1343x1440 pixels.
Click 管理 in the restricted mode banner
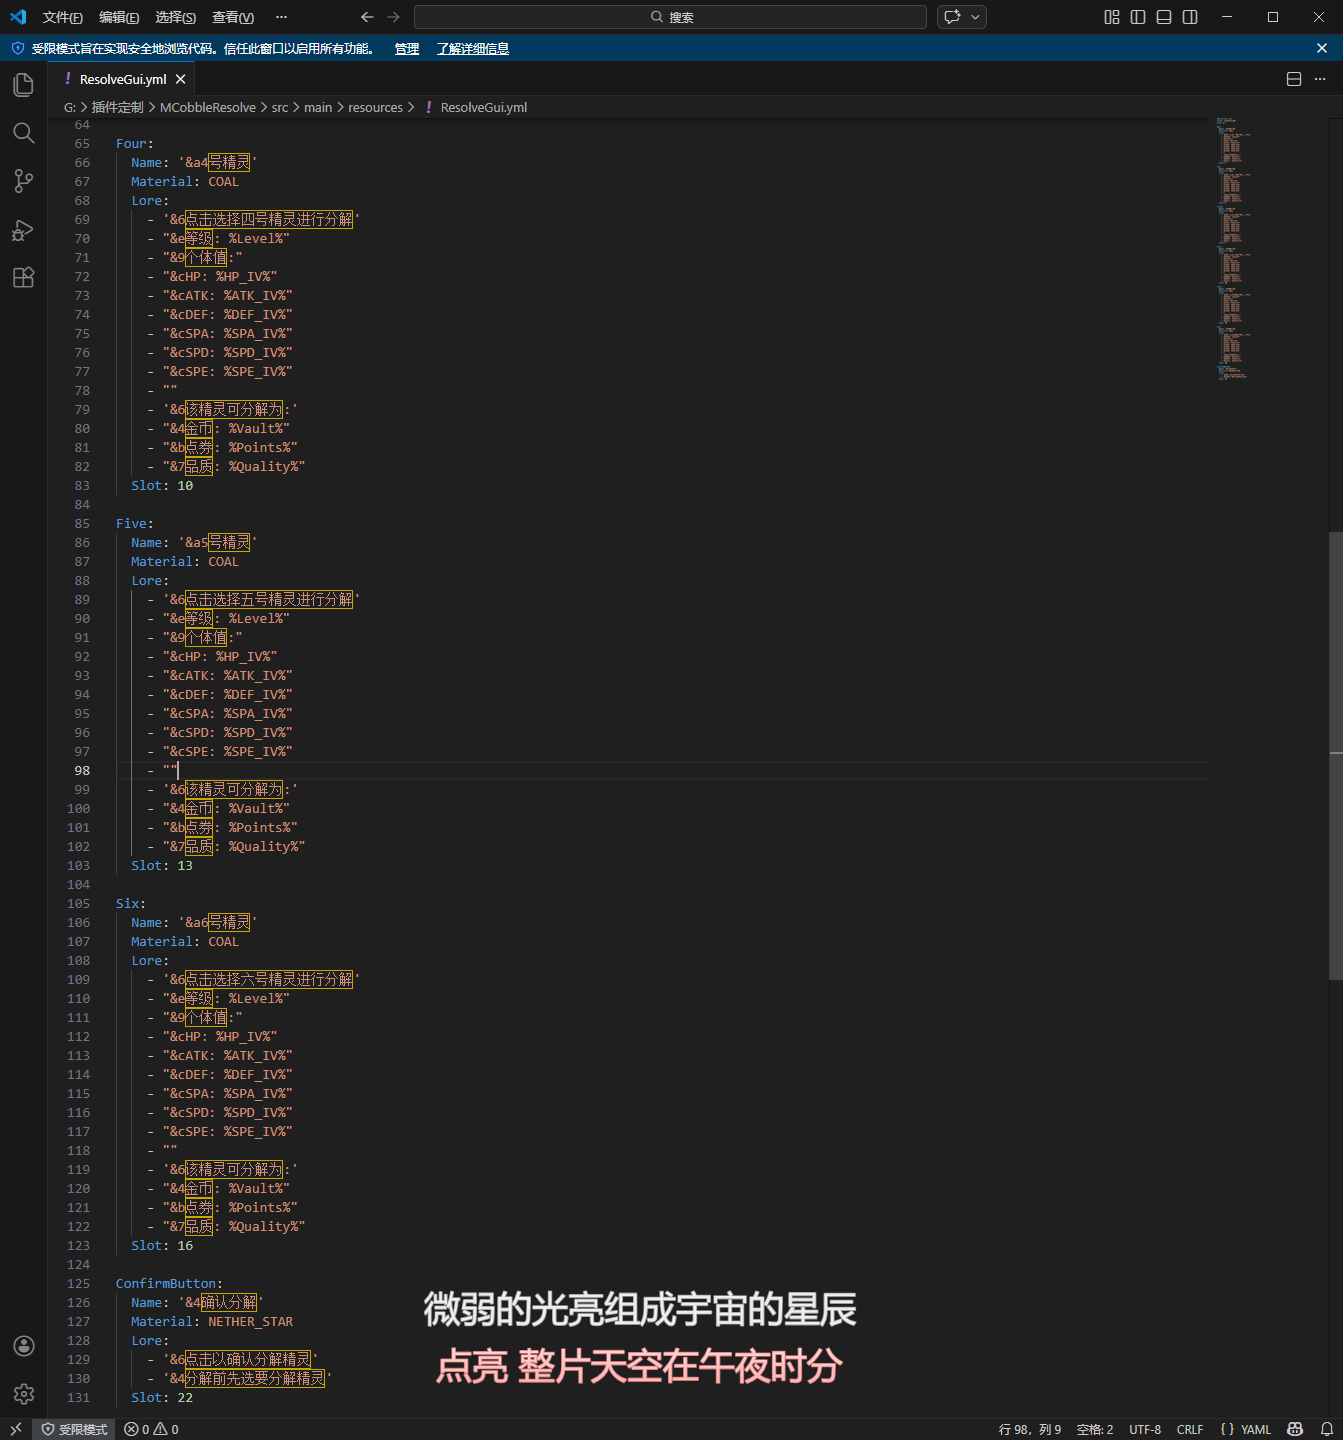[406, 49]
